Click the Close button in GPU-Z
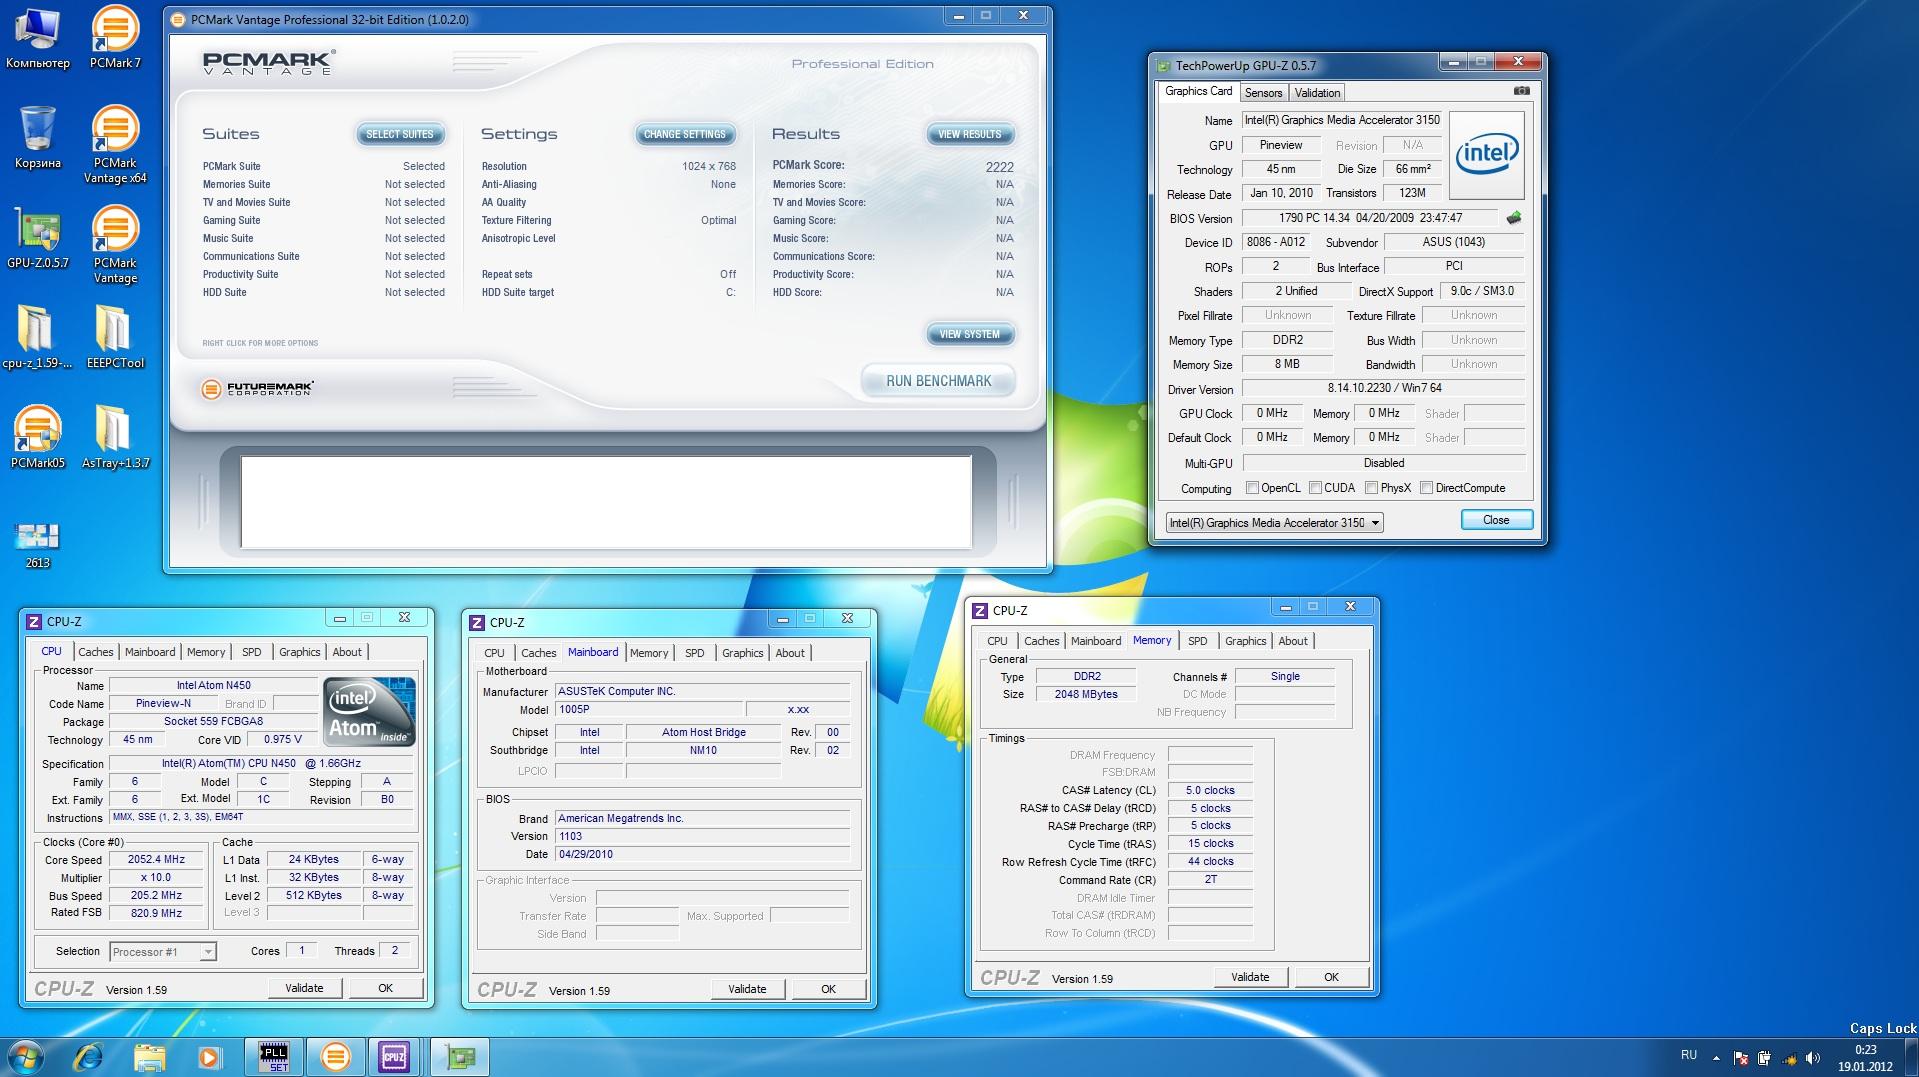 pos(1496,520)
